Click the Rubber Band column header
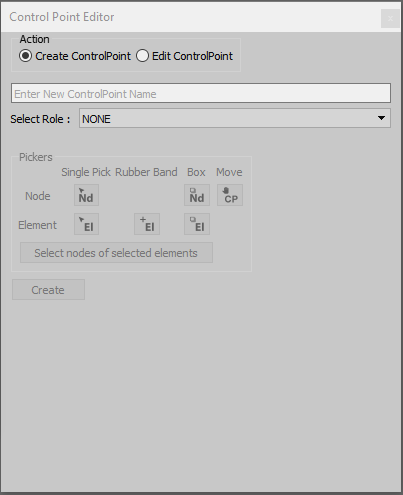 click(x=146, y=172)
